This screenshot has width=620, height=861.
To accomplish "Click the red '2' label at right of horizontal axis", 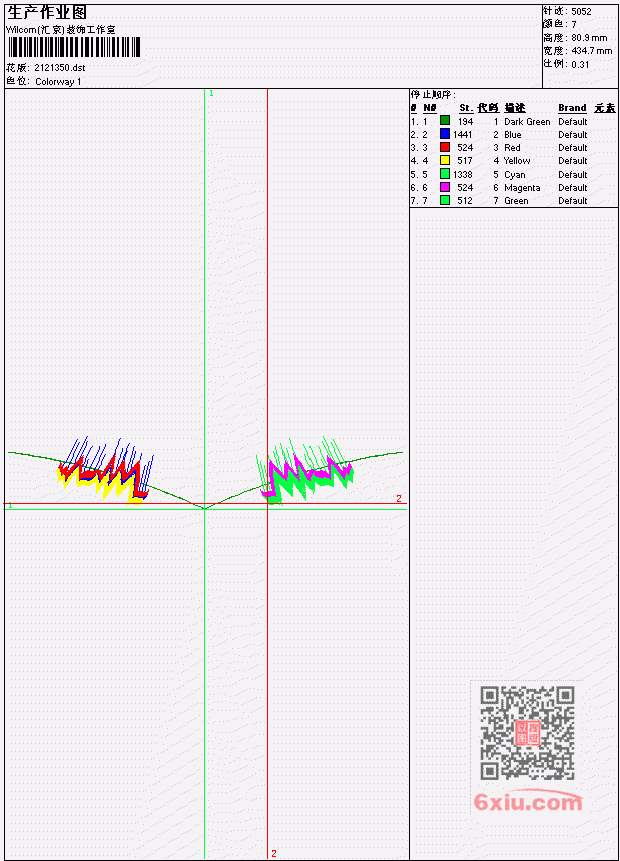I will (x=399, y=499).
